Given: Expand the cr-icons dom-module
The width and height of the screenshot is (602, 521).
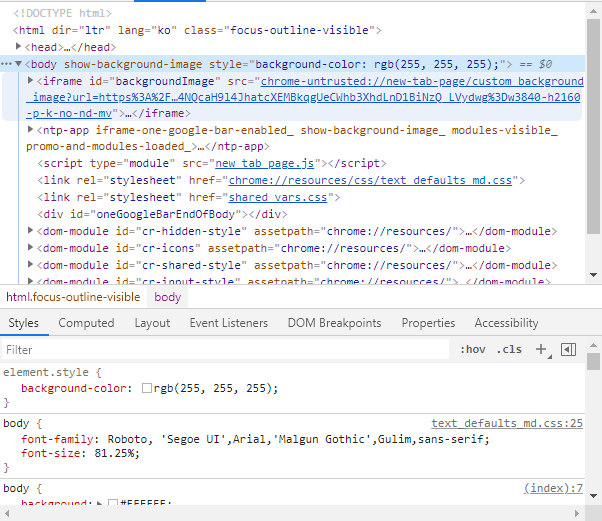Looking at the screenshot, I should tap(30, 247).
